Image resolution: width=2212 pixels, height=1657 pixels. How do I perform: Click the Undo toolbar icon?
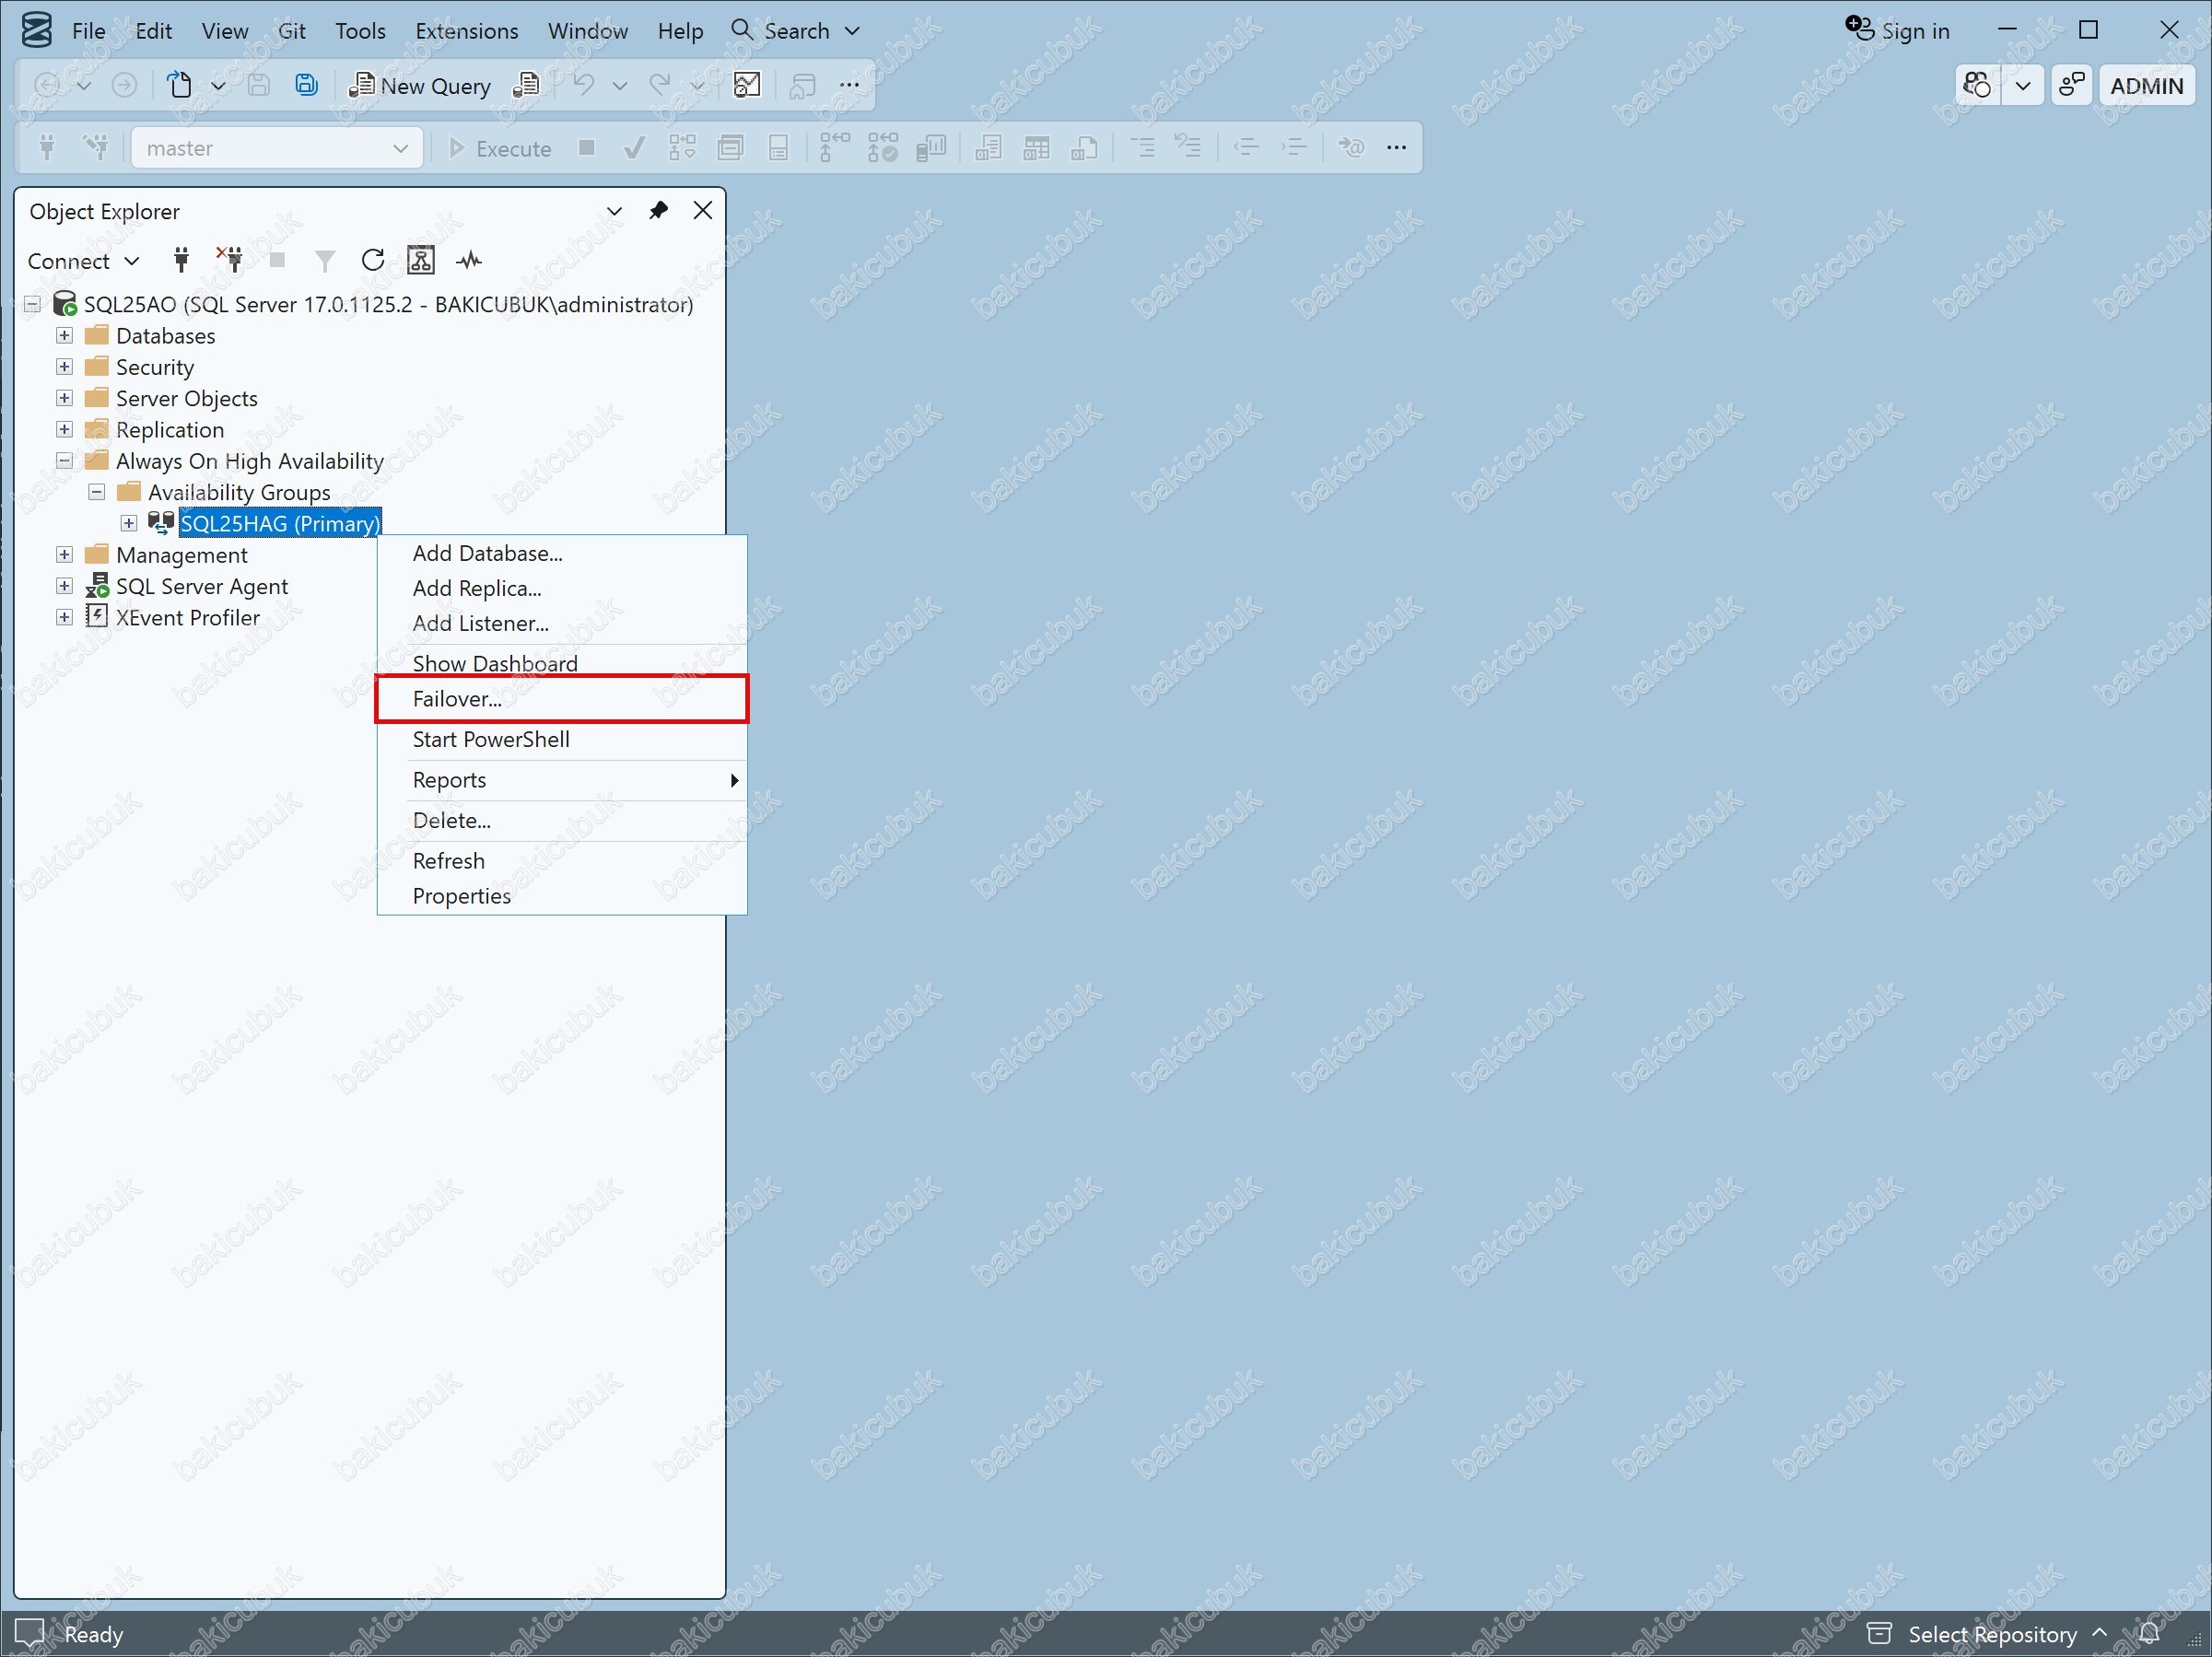pyautogui.click(x=584, y=85)
